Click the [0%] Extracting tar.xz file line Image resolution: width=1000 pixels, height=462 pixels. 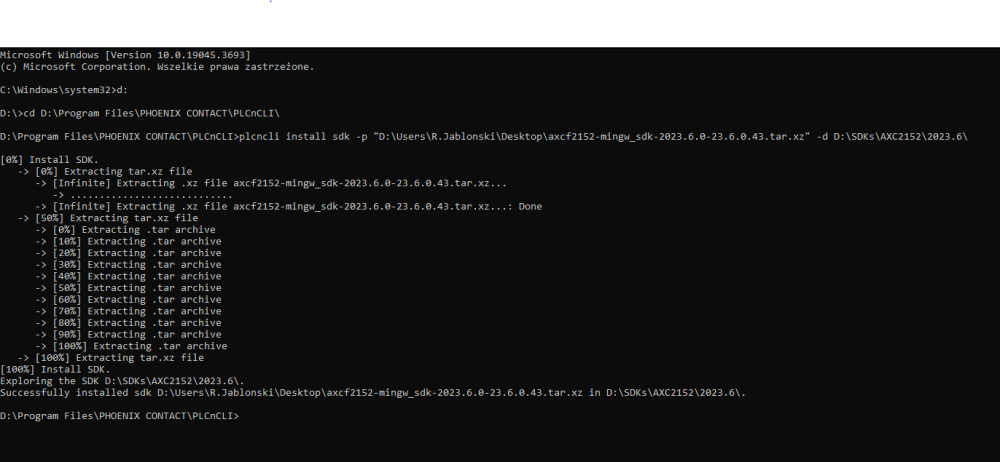105,171
